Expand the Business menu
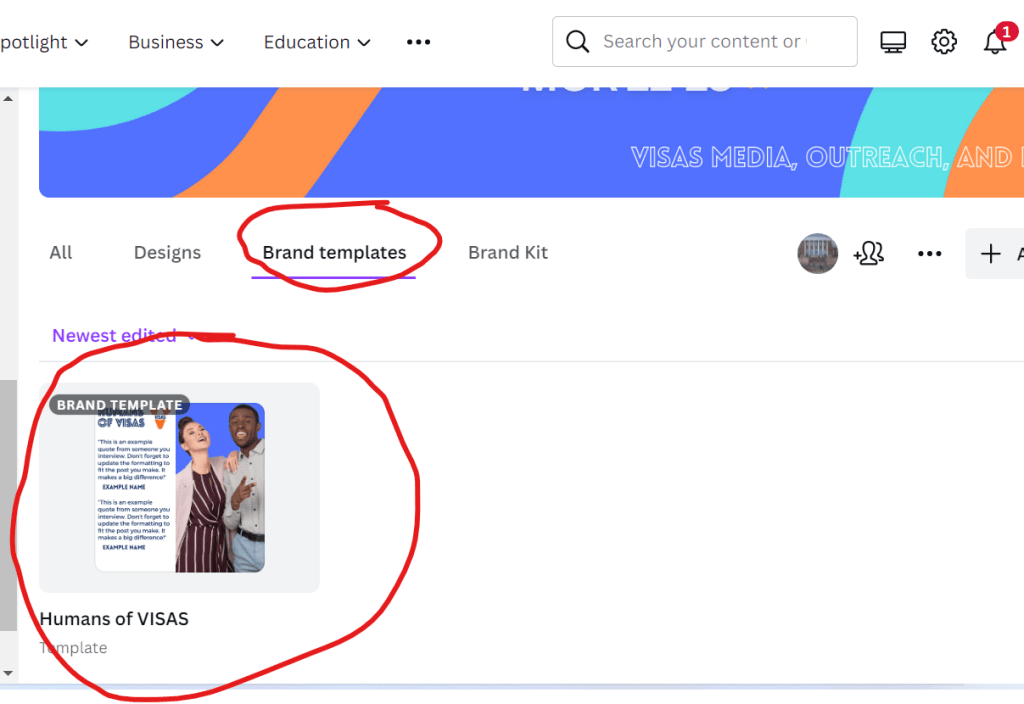 [x=176, y=42]
